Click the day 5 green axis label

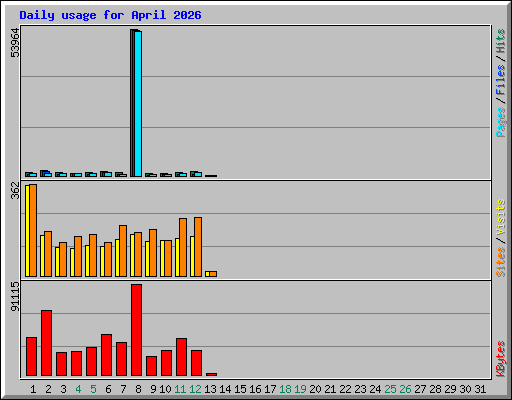coord(93,389)
